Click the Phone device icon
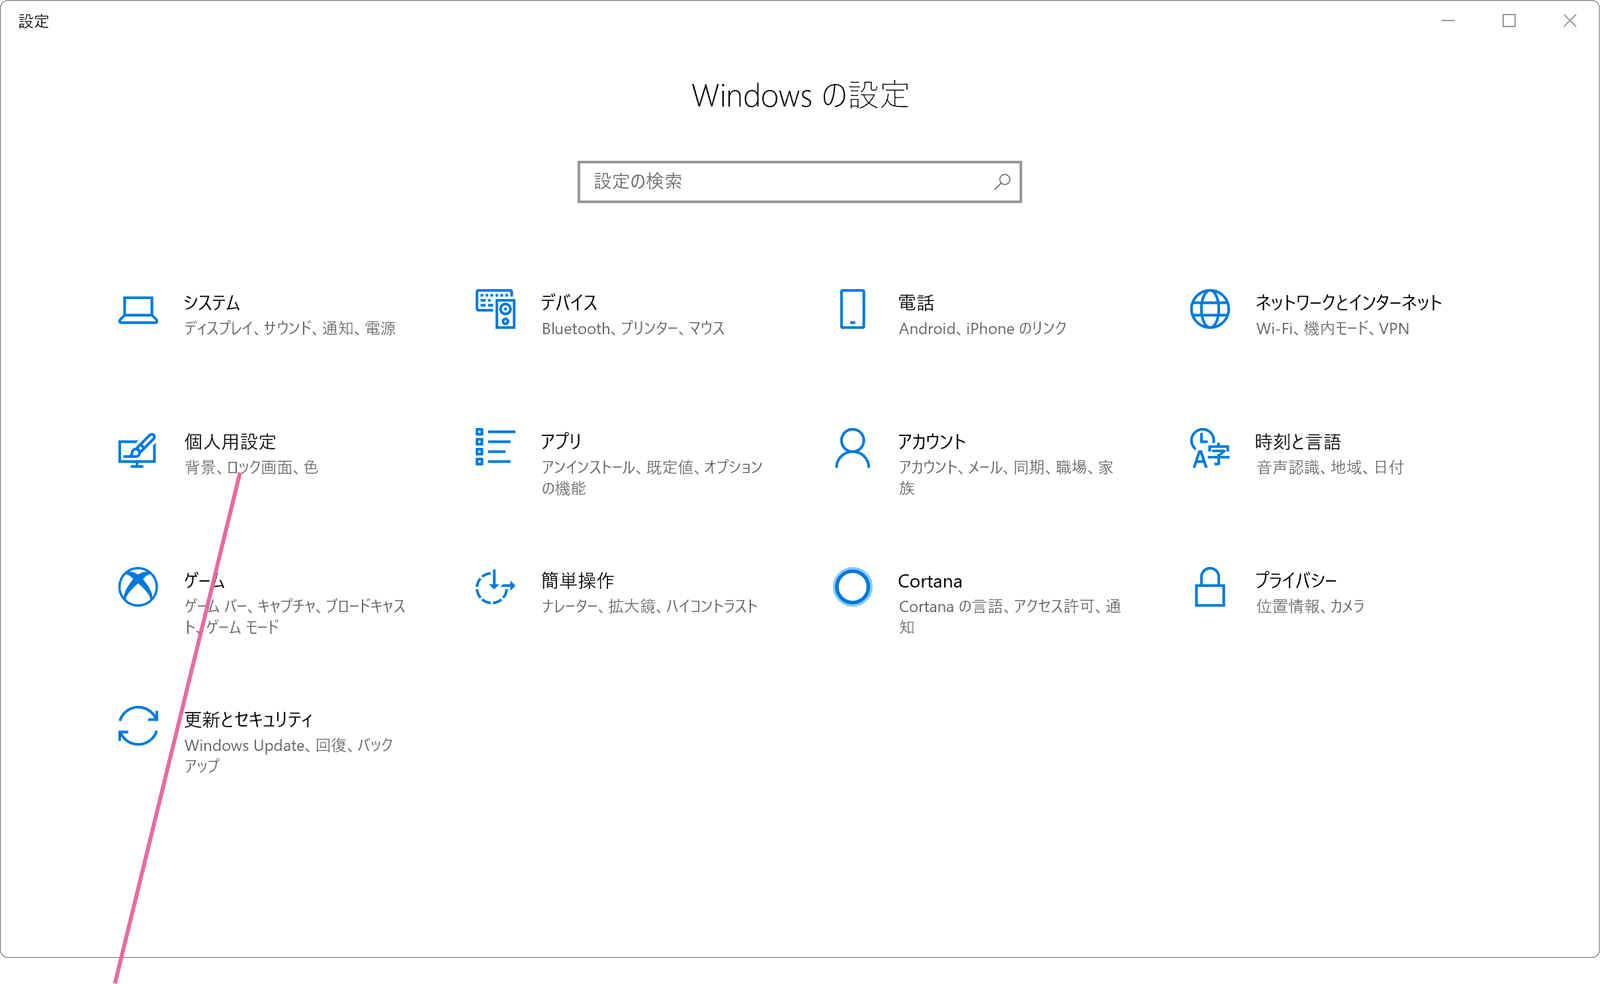The width and height of the screenshot is (1600, 984). click(x=852, y=309)
